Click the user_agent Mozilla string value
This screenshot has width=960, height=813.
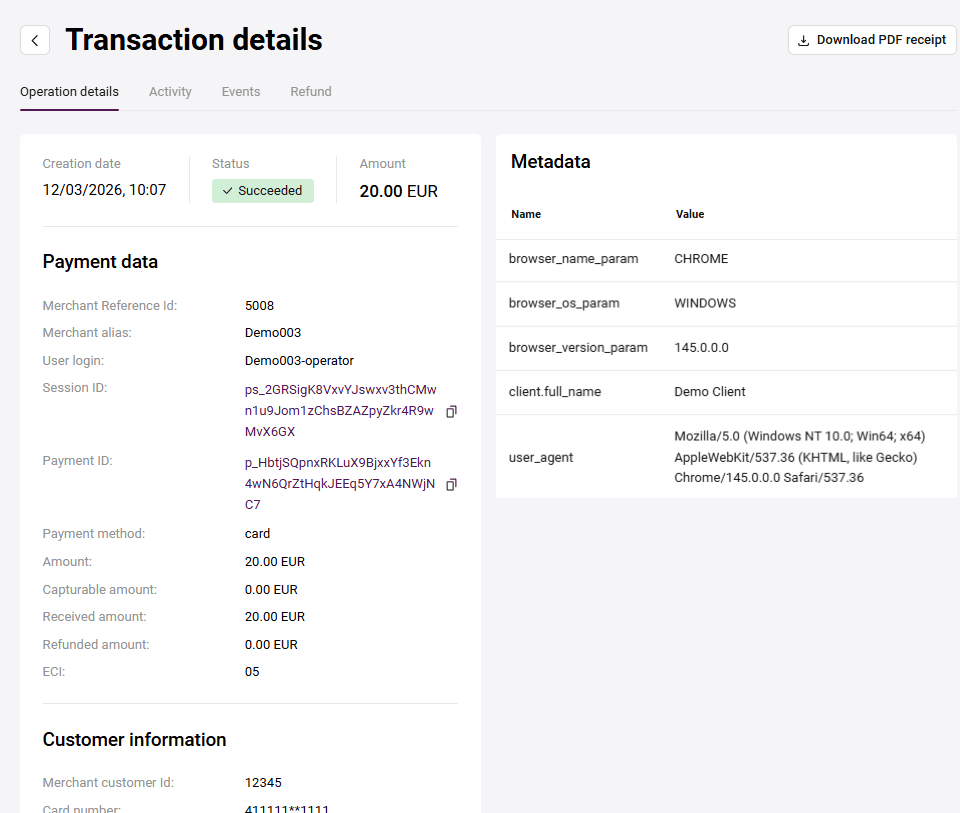[x=799, y=457]
